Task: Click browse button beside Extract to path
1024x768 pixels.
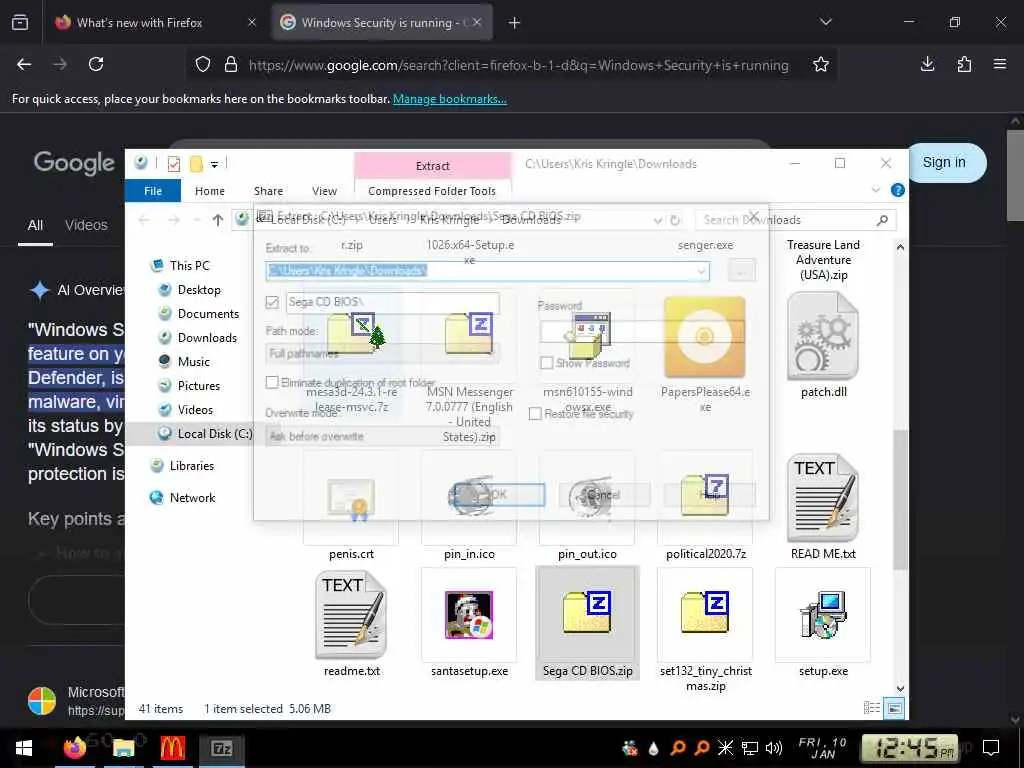Action: [x=741, y=270]
